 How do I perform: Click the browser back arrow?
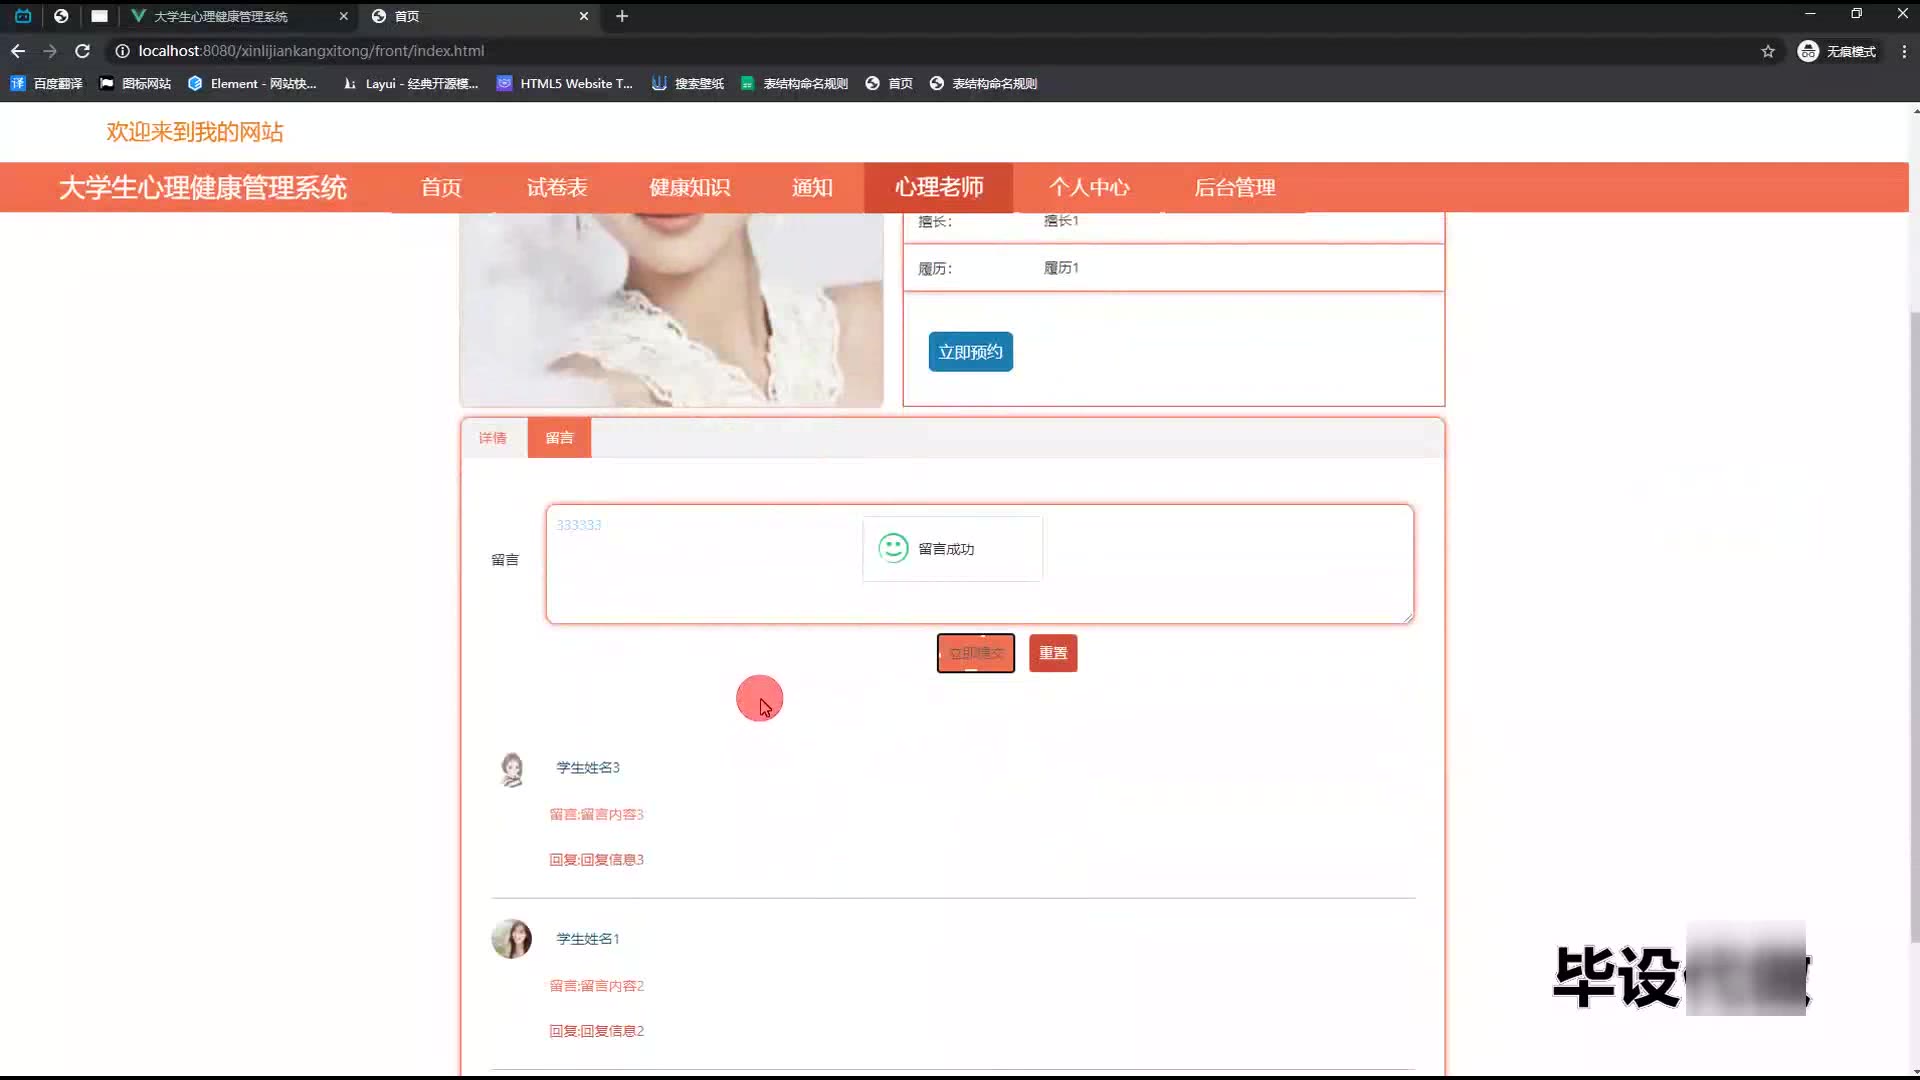point(18,51)
